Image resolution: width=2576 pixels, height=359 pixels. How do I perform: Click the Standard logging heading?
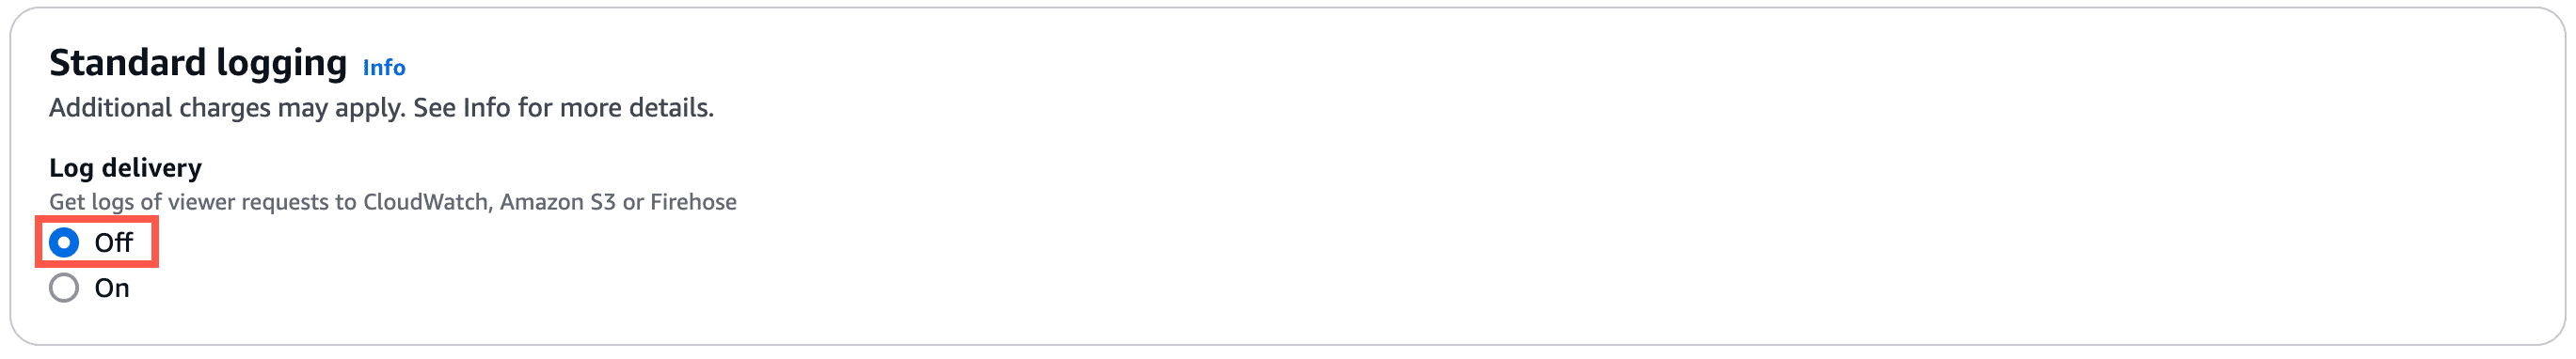(x=198, y=63)
